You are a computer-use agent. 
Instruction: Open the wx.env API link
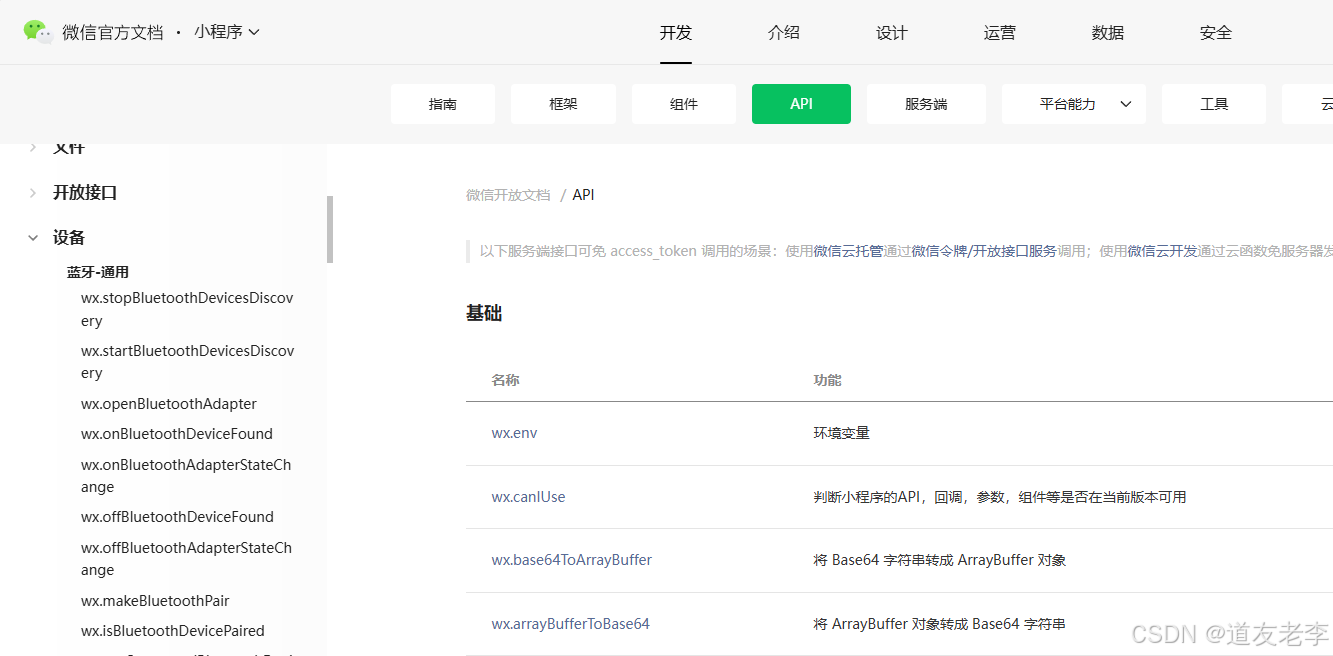click(x=514, y=433)
